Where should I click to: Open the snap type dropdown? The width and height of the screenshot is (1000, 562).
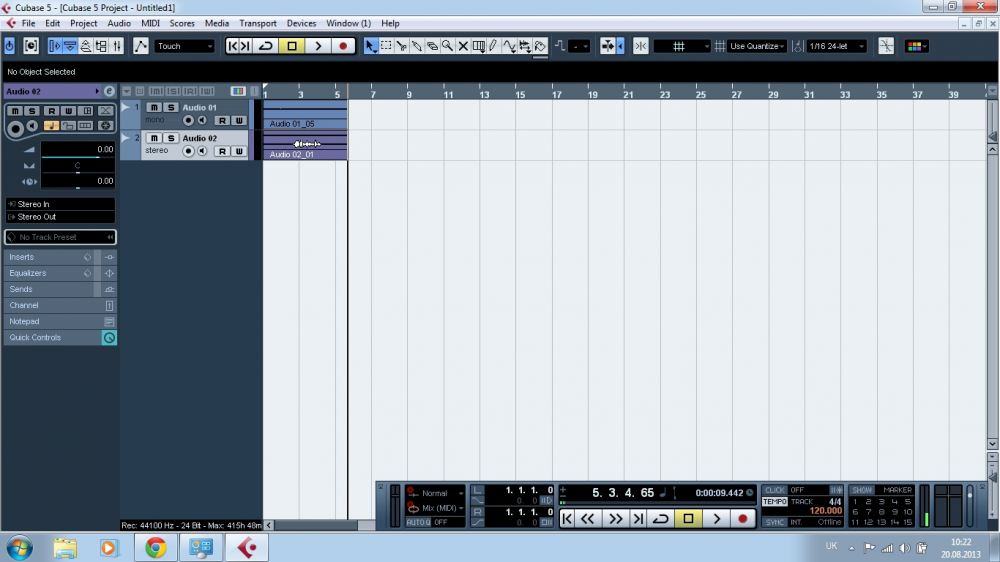[x=682, y=46]
